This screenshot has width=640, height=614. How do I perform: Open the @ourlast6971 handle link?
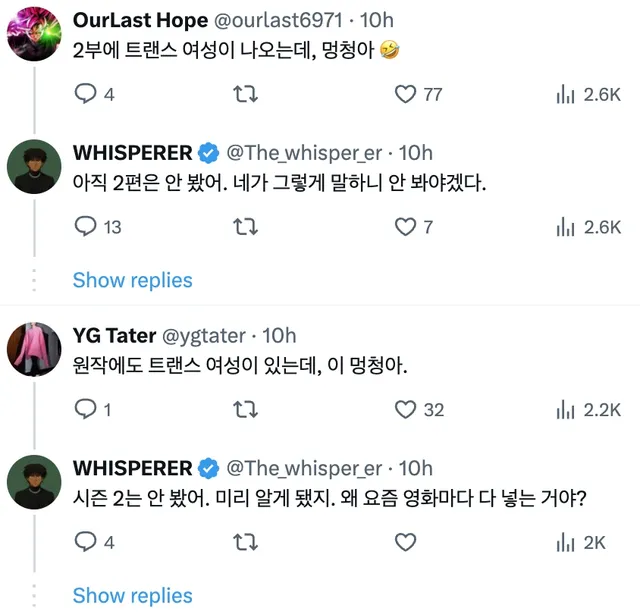pos(299,21)
